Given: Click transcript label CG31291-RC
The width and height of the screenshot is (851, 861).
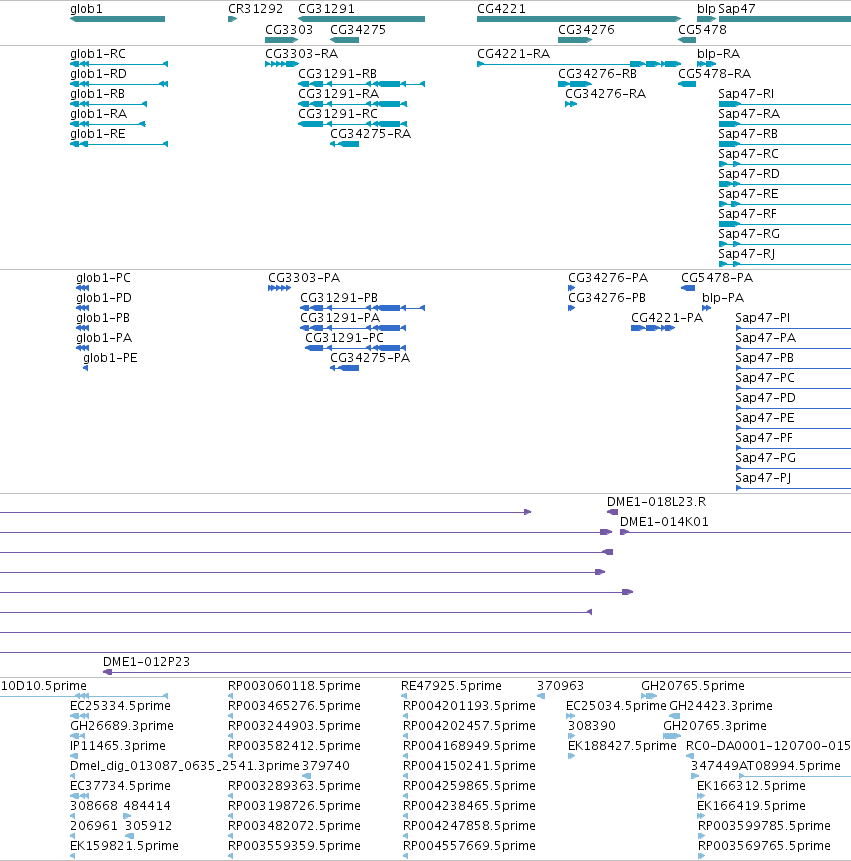Looking at the screenshot, I should pos(338,114).
